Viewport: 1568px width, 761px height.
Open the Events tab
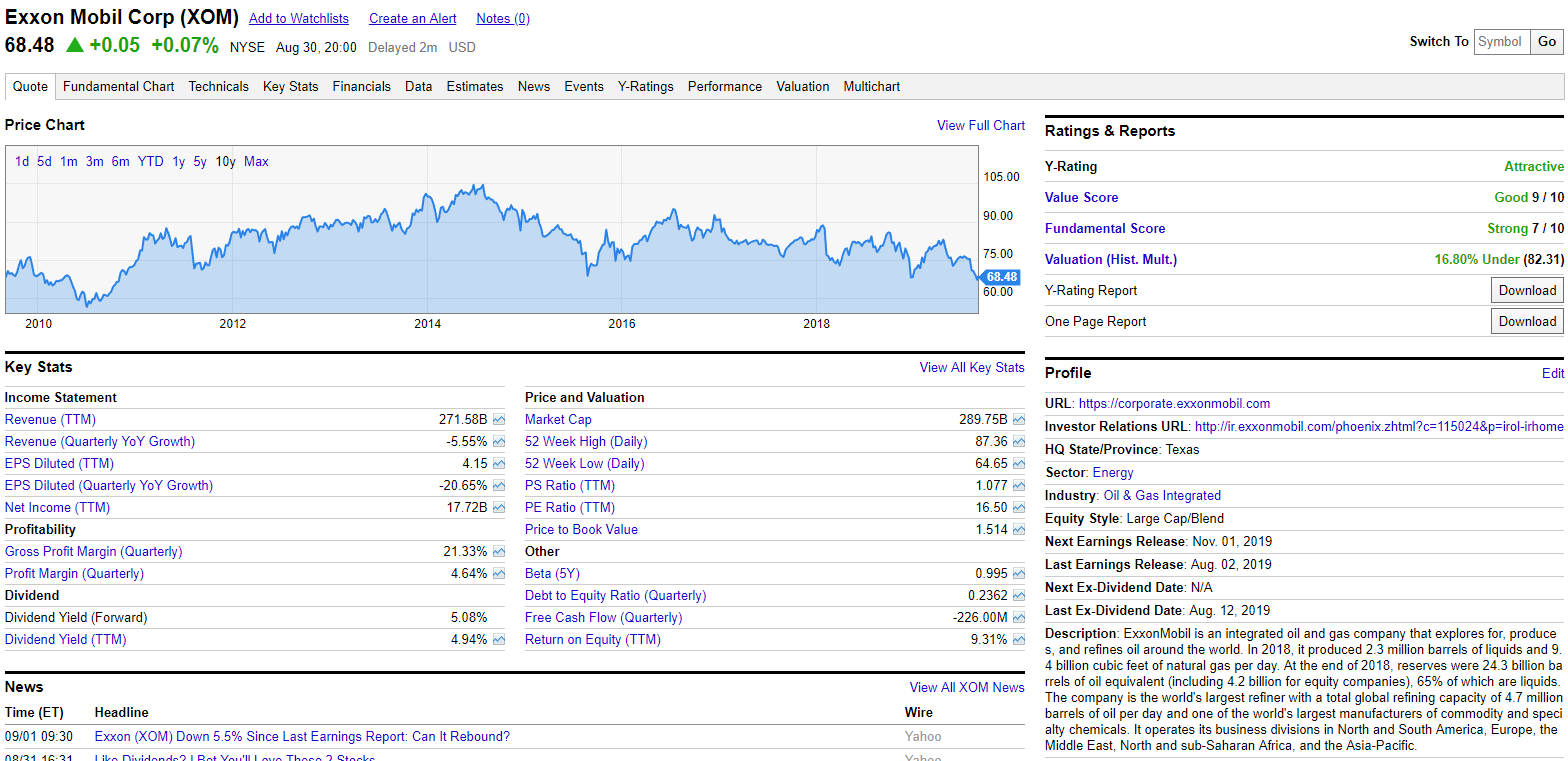coord(584,87)
